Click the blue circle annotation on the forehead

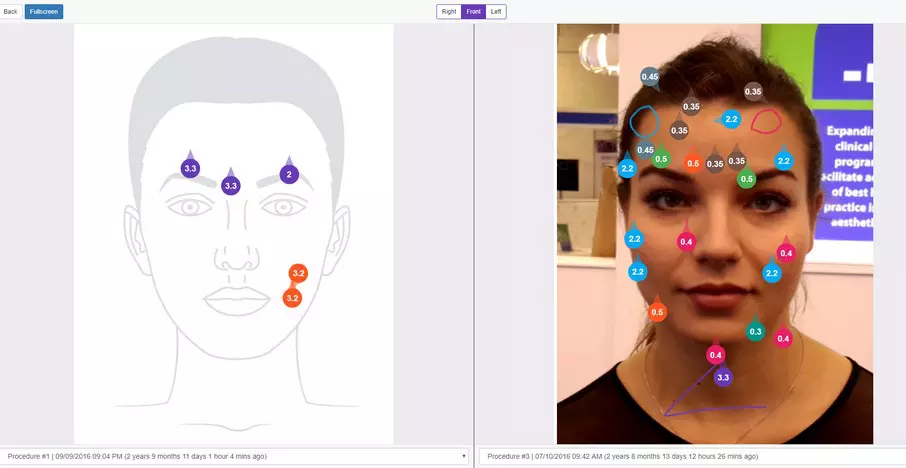click(x=645, y=122)
